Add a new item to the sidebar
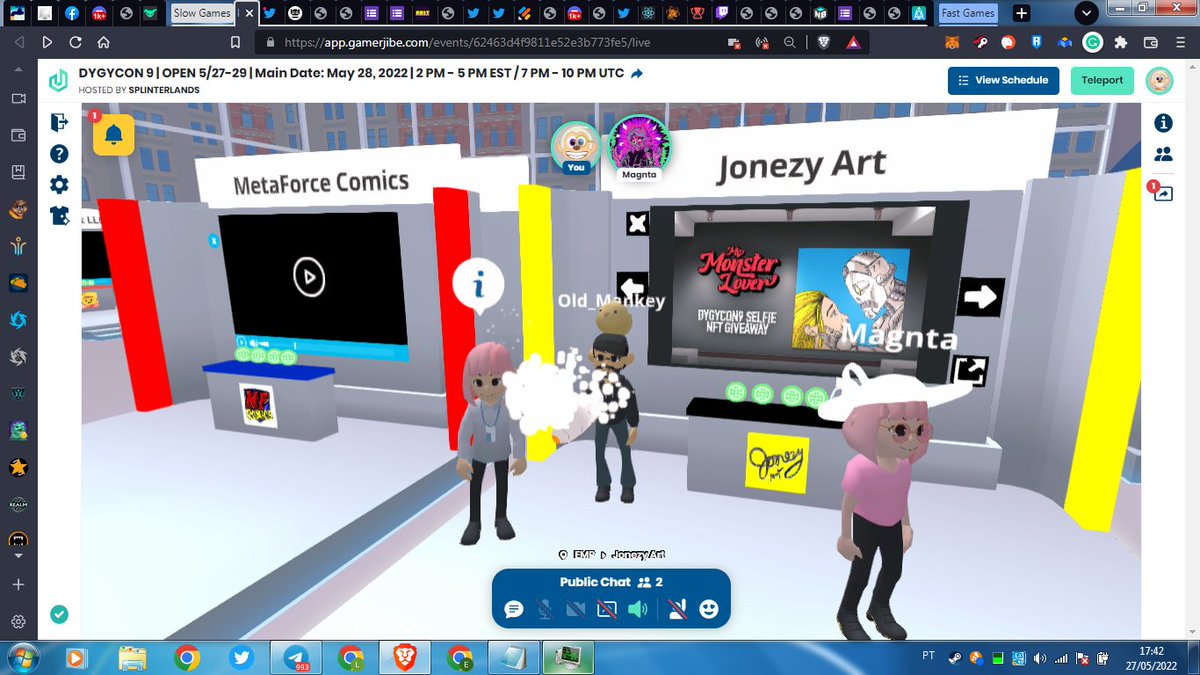The height and width of the screenshot is (675, 1200). [18, 585]
